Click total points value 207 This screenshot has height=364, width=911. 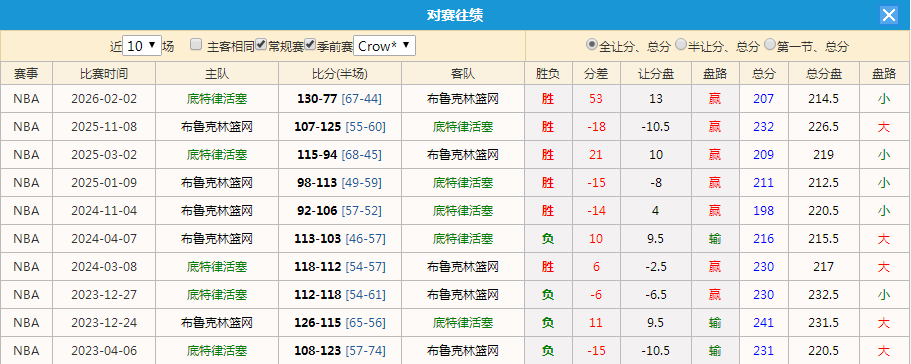tap(763, 99)
